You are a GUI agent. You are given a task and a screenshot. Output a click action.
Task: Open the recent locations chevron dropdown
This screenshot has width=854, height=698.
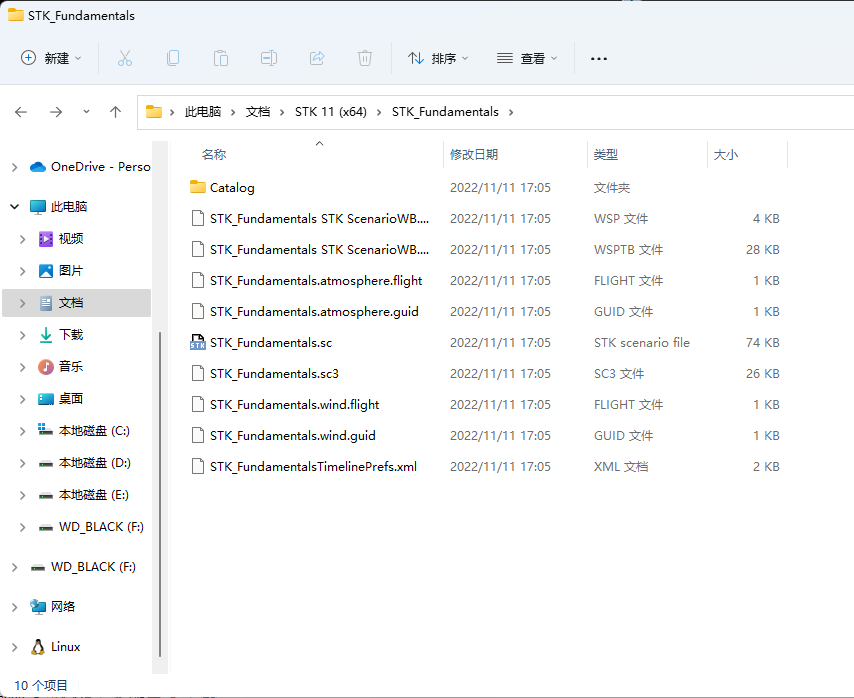(x=86, y=112)
